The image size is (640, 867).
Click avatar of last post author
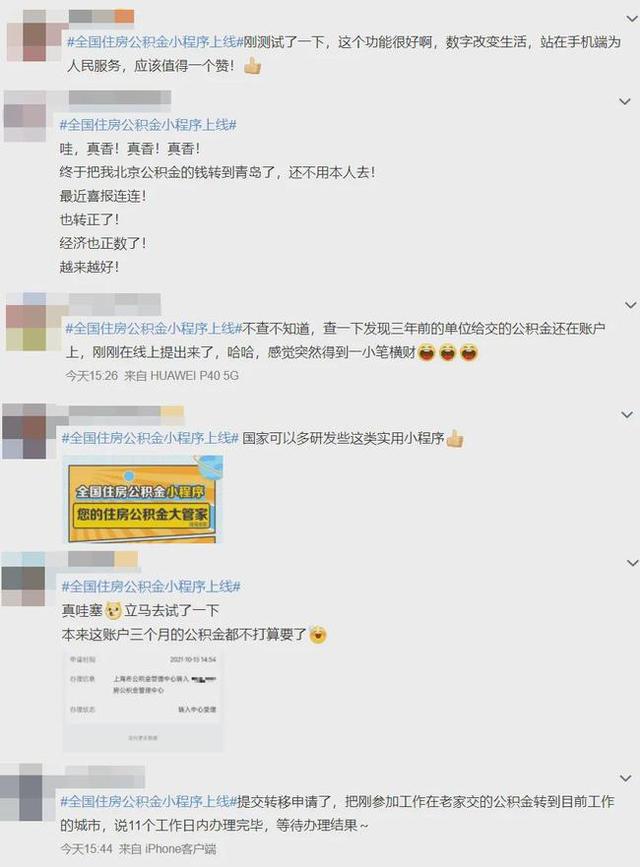[22, 793]
